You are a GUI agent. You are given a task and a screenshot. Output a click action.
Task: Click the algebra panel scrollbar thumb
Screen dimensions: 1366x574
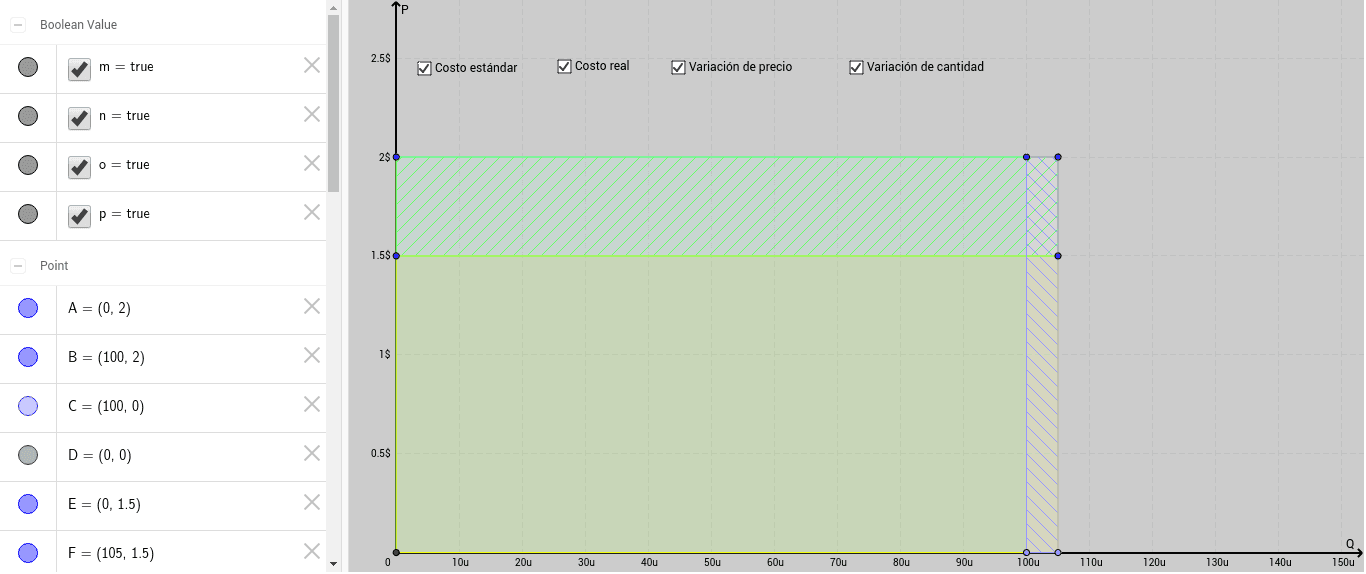pos(334,102)
